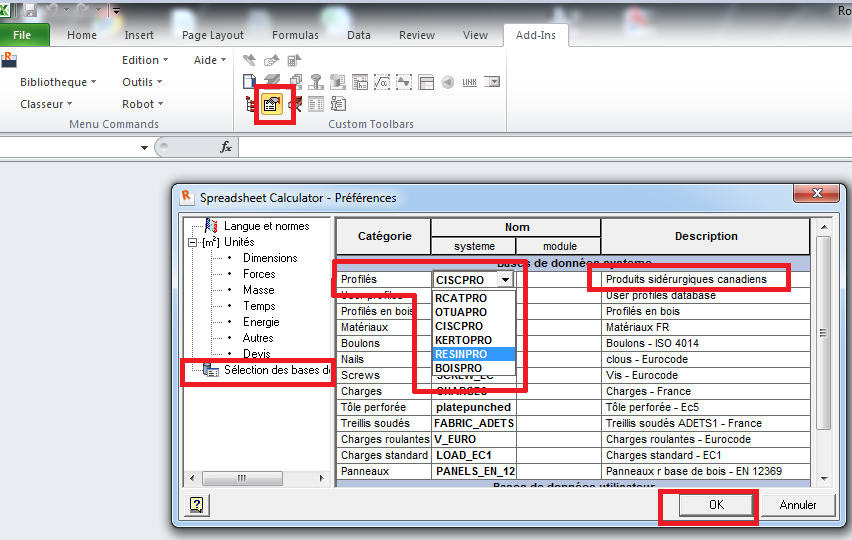Switch to the Insert tab
Screen dimensions: 852x540
[139, 35]
